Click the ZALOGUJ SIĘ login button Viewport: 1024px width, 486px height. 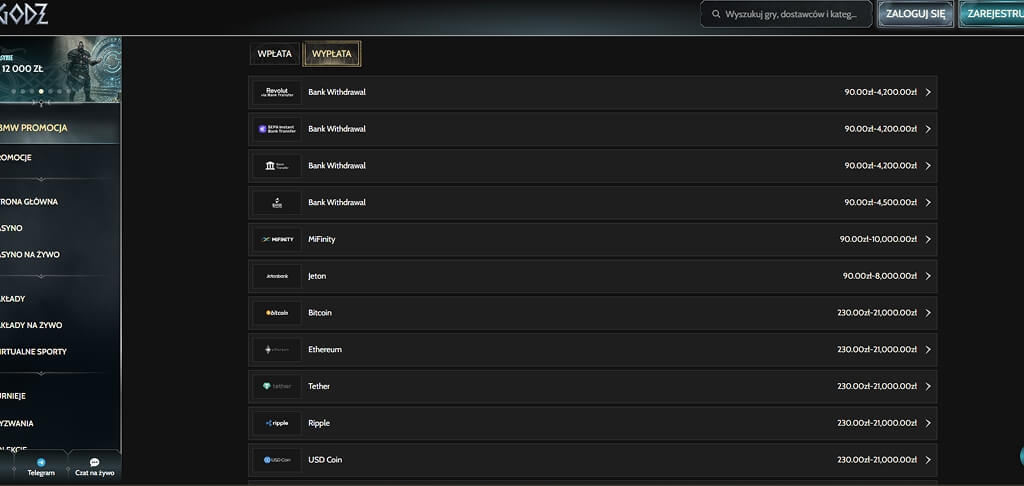coord(915,14)
